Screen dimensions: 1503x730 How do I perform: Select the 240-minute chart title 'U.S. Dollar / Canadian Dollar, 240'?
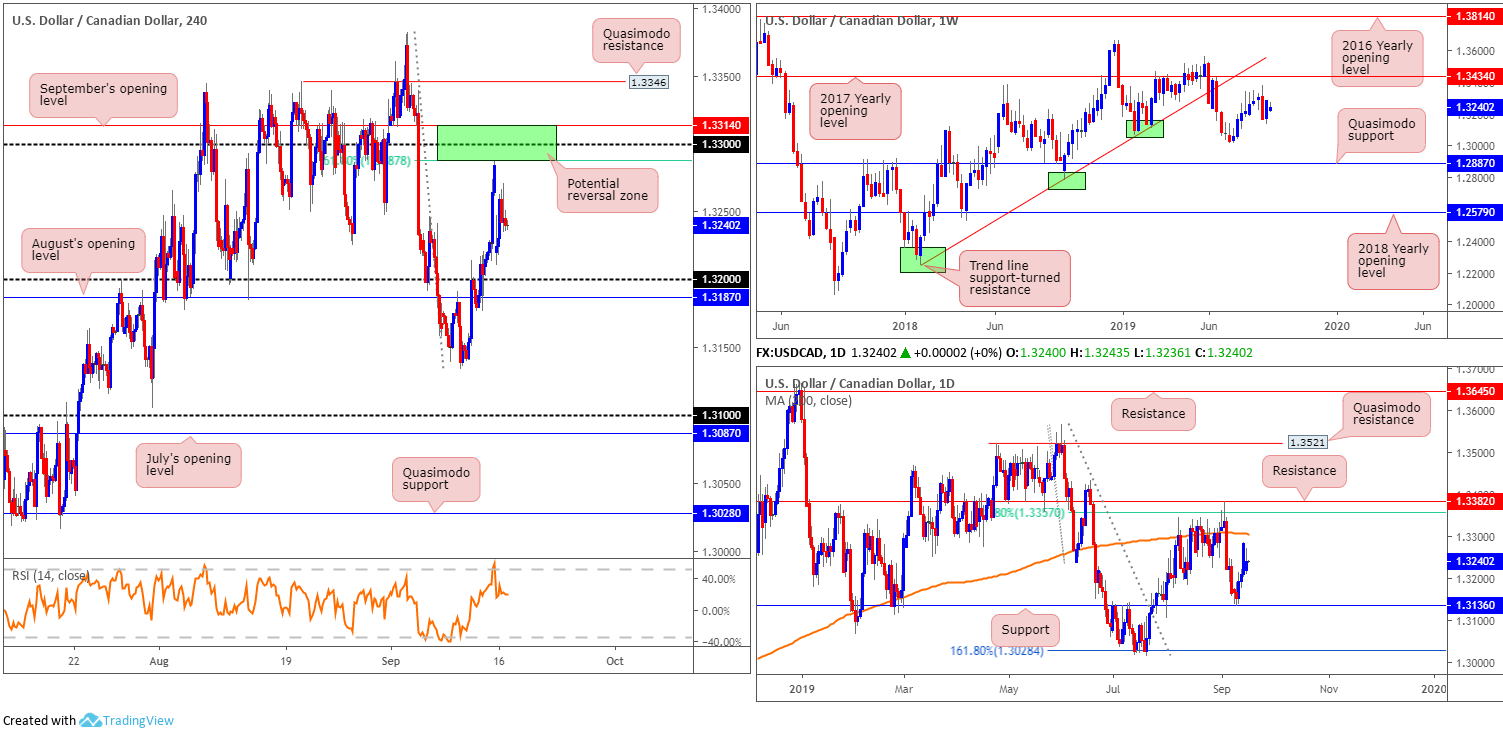[111, 19]
